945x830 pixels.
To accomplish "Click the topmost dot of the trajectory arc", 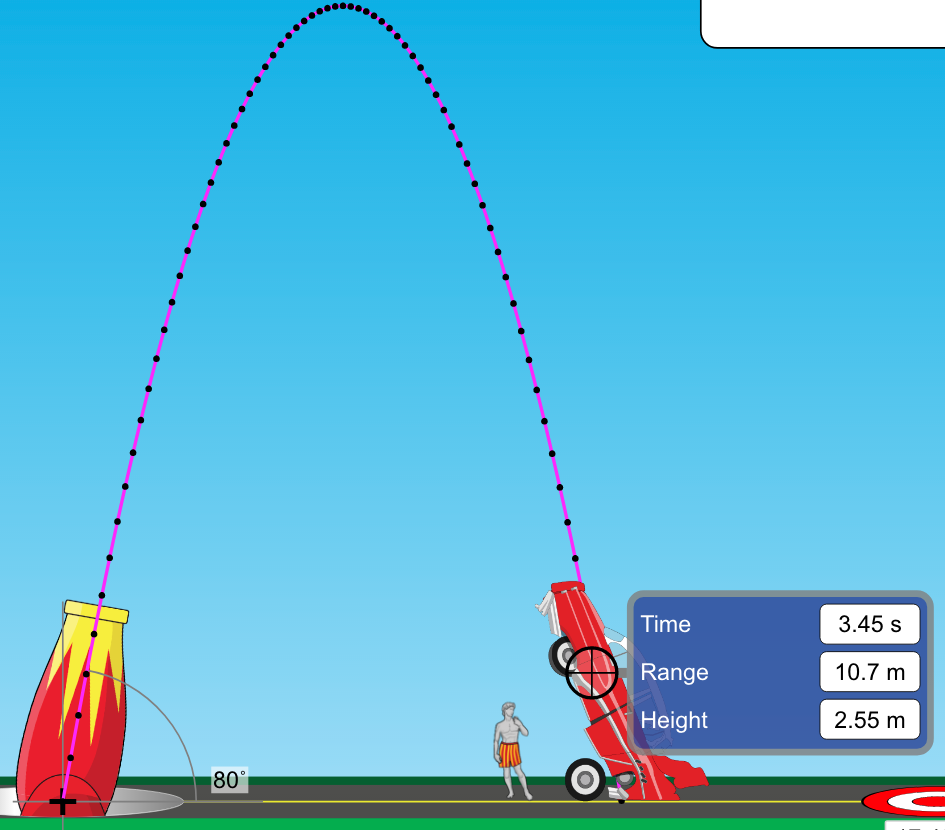I will click(x=343, y=7).
